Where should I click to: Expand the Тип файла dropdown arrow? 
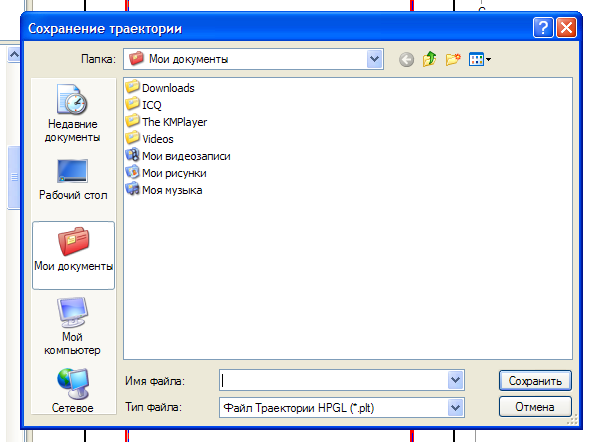[455, 408]
